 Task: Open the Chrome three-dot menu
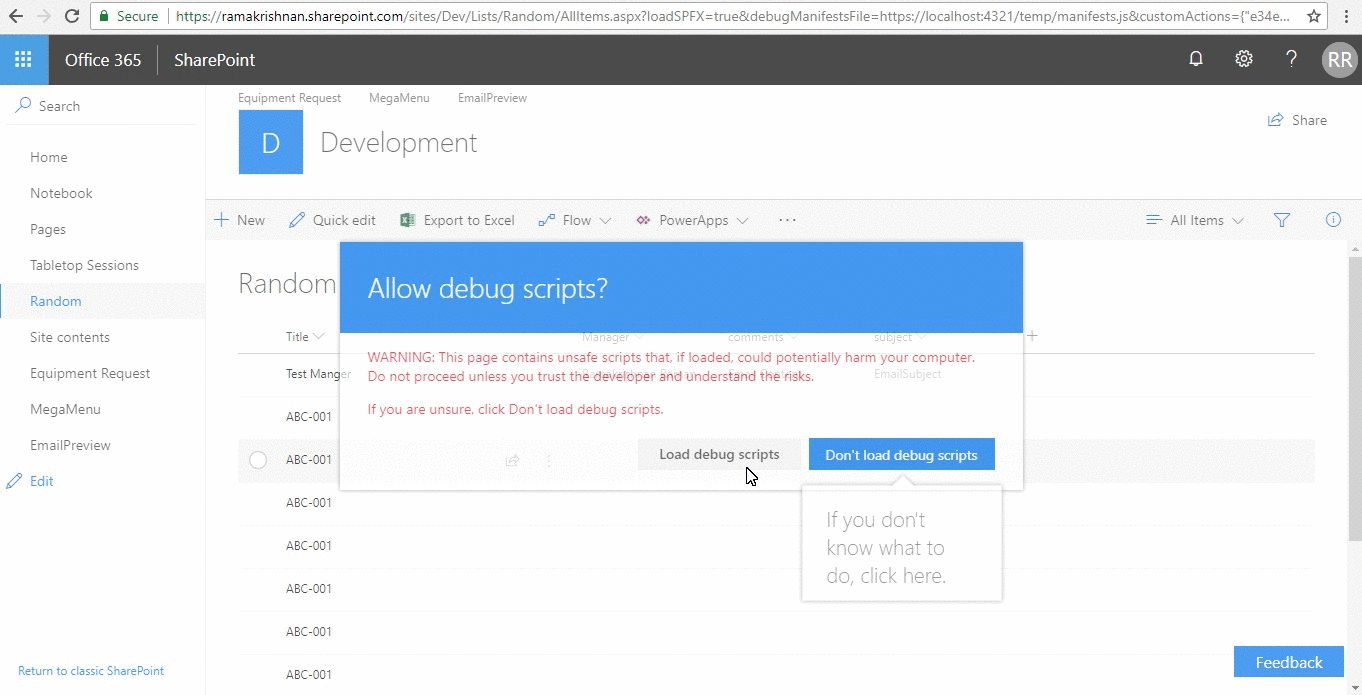[x=1347, y=16]
